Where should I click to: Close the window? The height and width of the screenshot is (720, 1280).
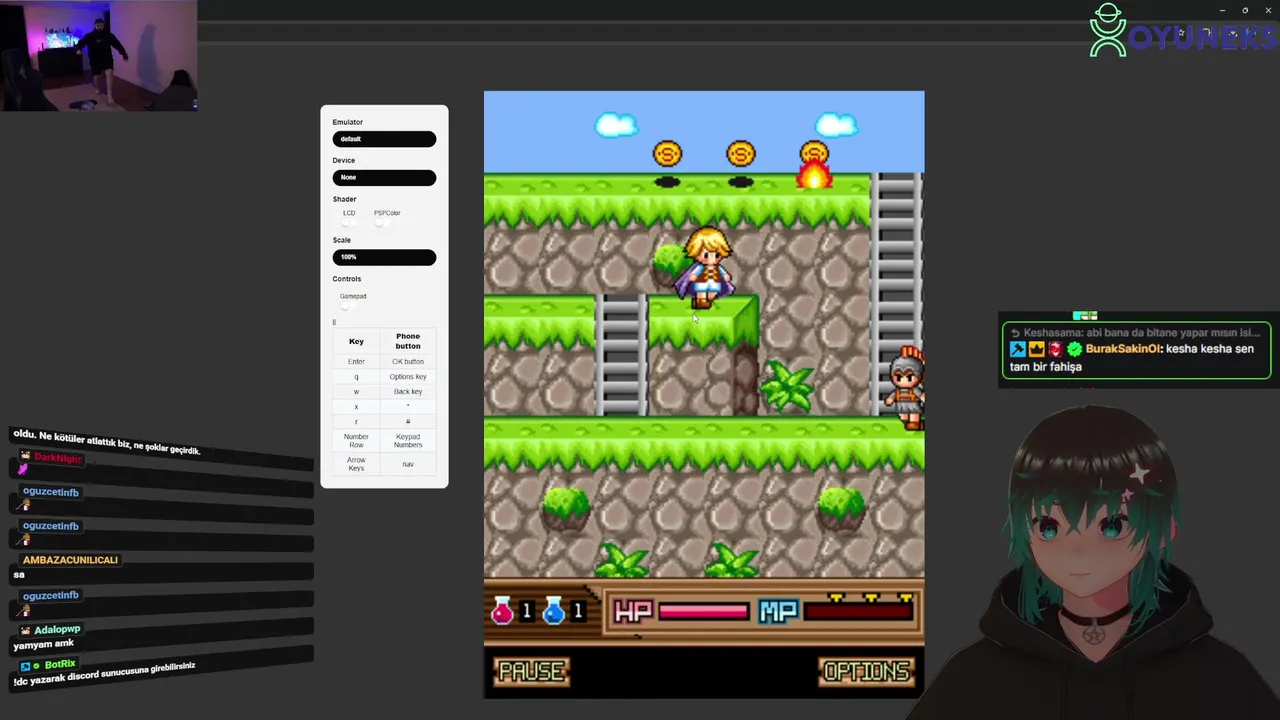[1268, 10]
